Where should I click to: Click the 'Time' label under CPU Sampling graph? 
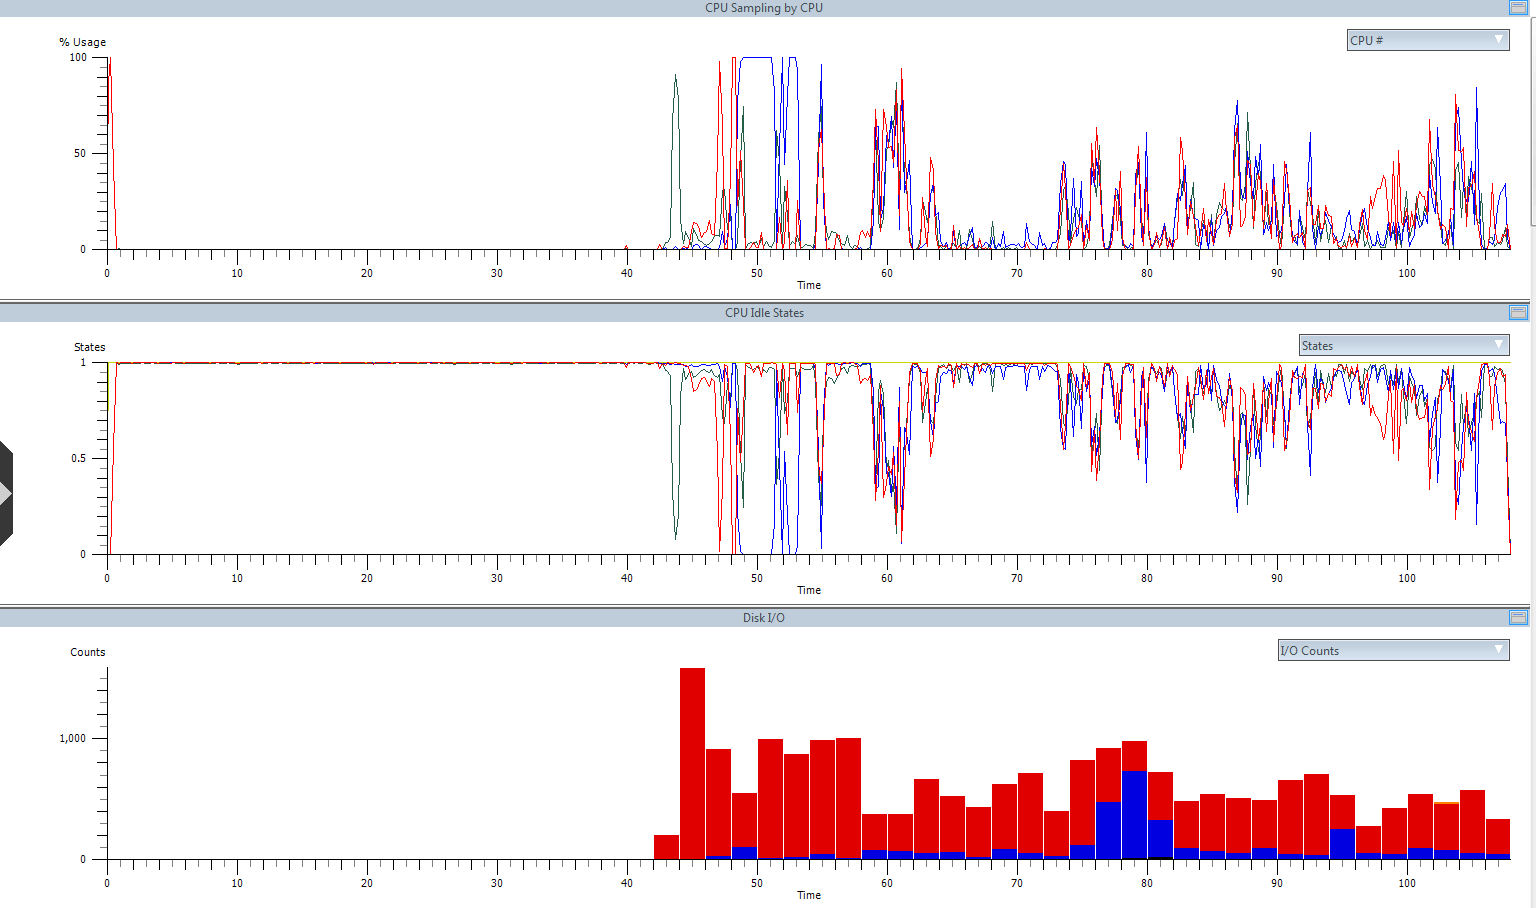pos(809,285)
